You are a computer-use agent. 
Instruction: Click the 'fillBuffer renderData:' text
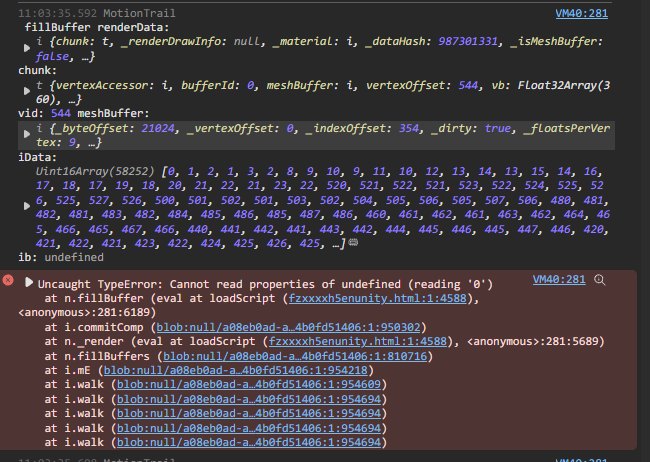97,27
